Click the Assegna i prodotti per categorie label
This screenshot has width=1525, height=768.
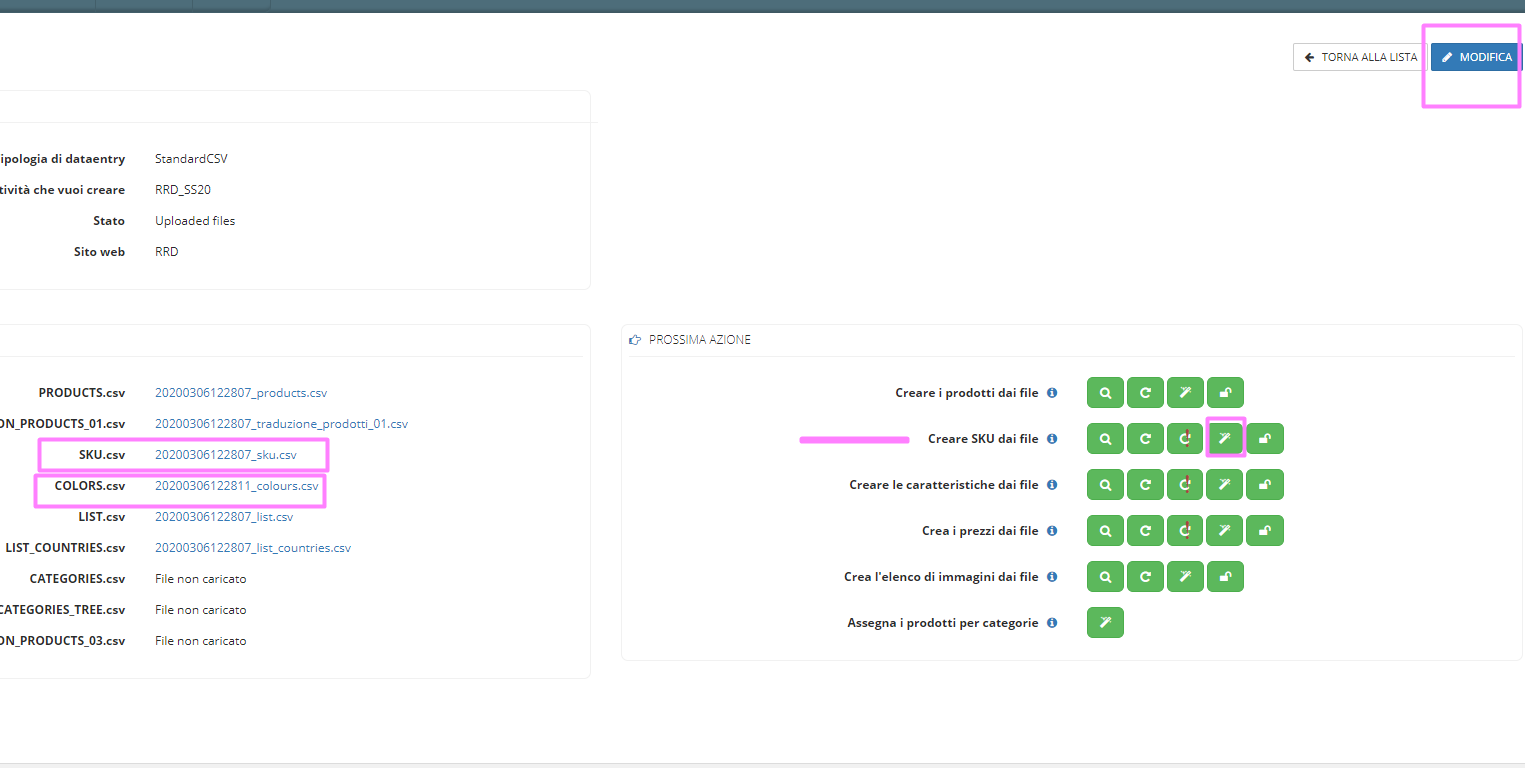943,623
